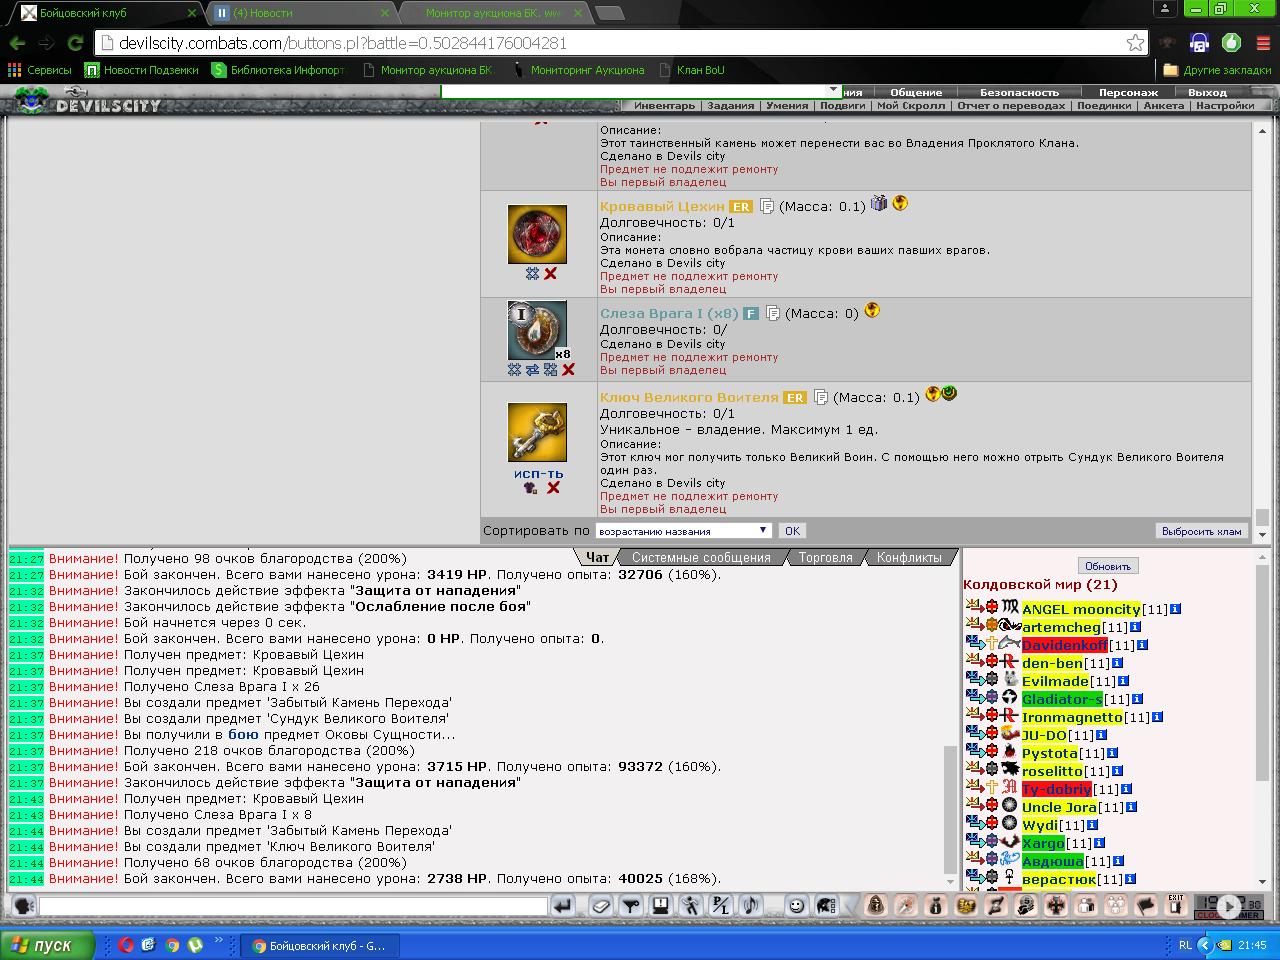Click the player name Gladiator-s

point(1062,699)
